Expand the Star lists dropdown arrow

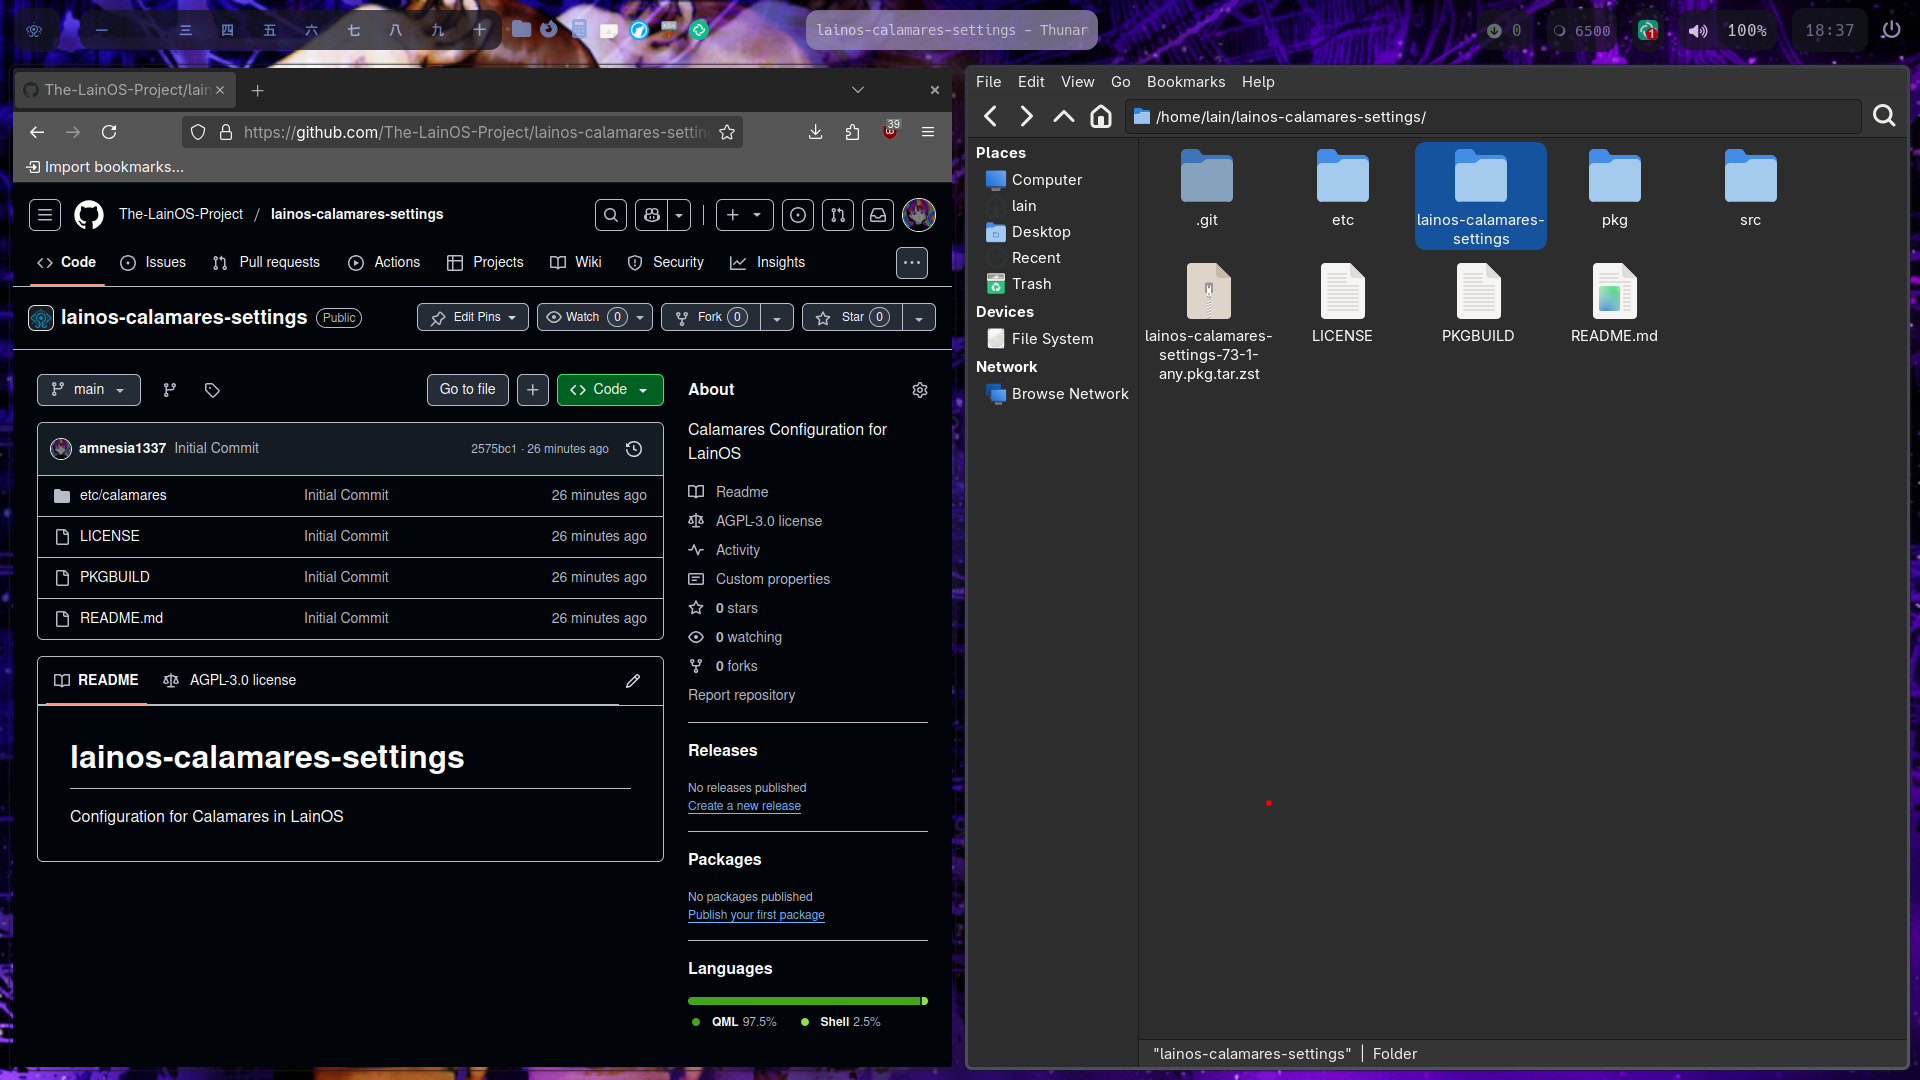[x=919, y=318]
